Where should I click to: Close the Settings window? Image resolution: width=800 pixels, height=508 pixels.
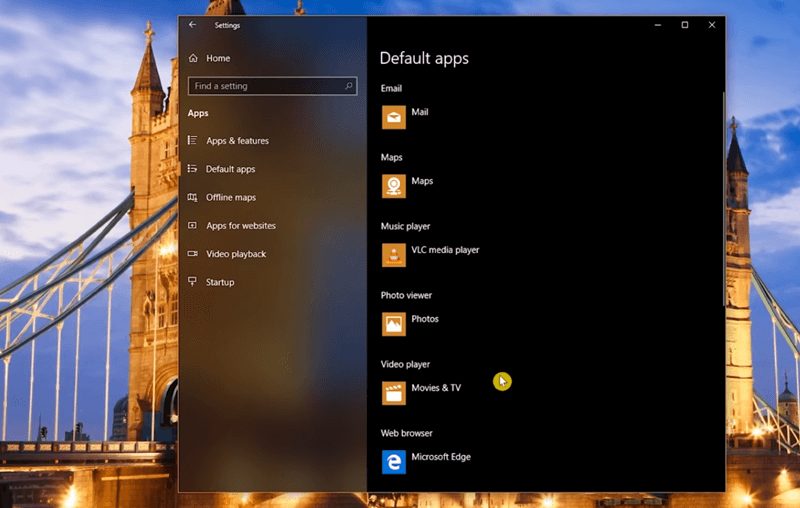click(x=712, y=24)
